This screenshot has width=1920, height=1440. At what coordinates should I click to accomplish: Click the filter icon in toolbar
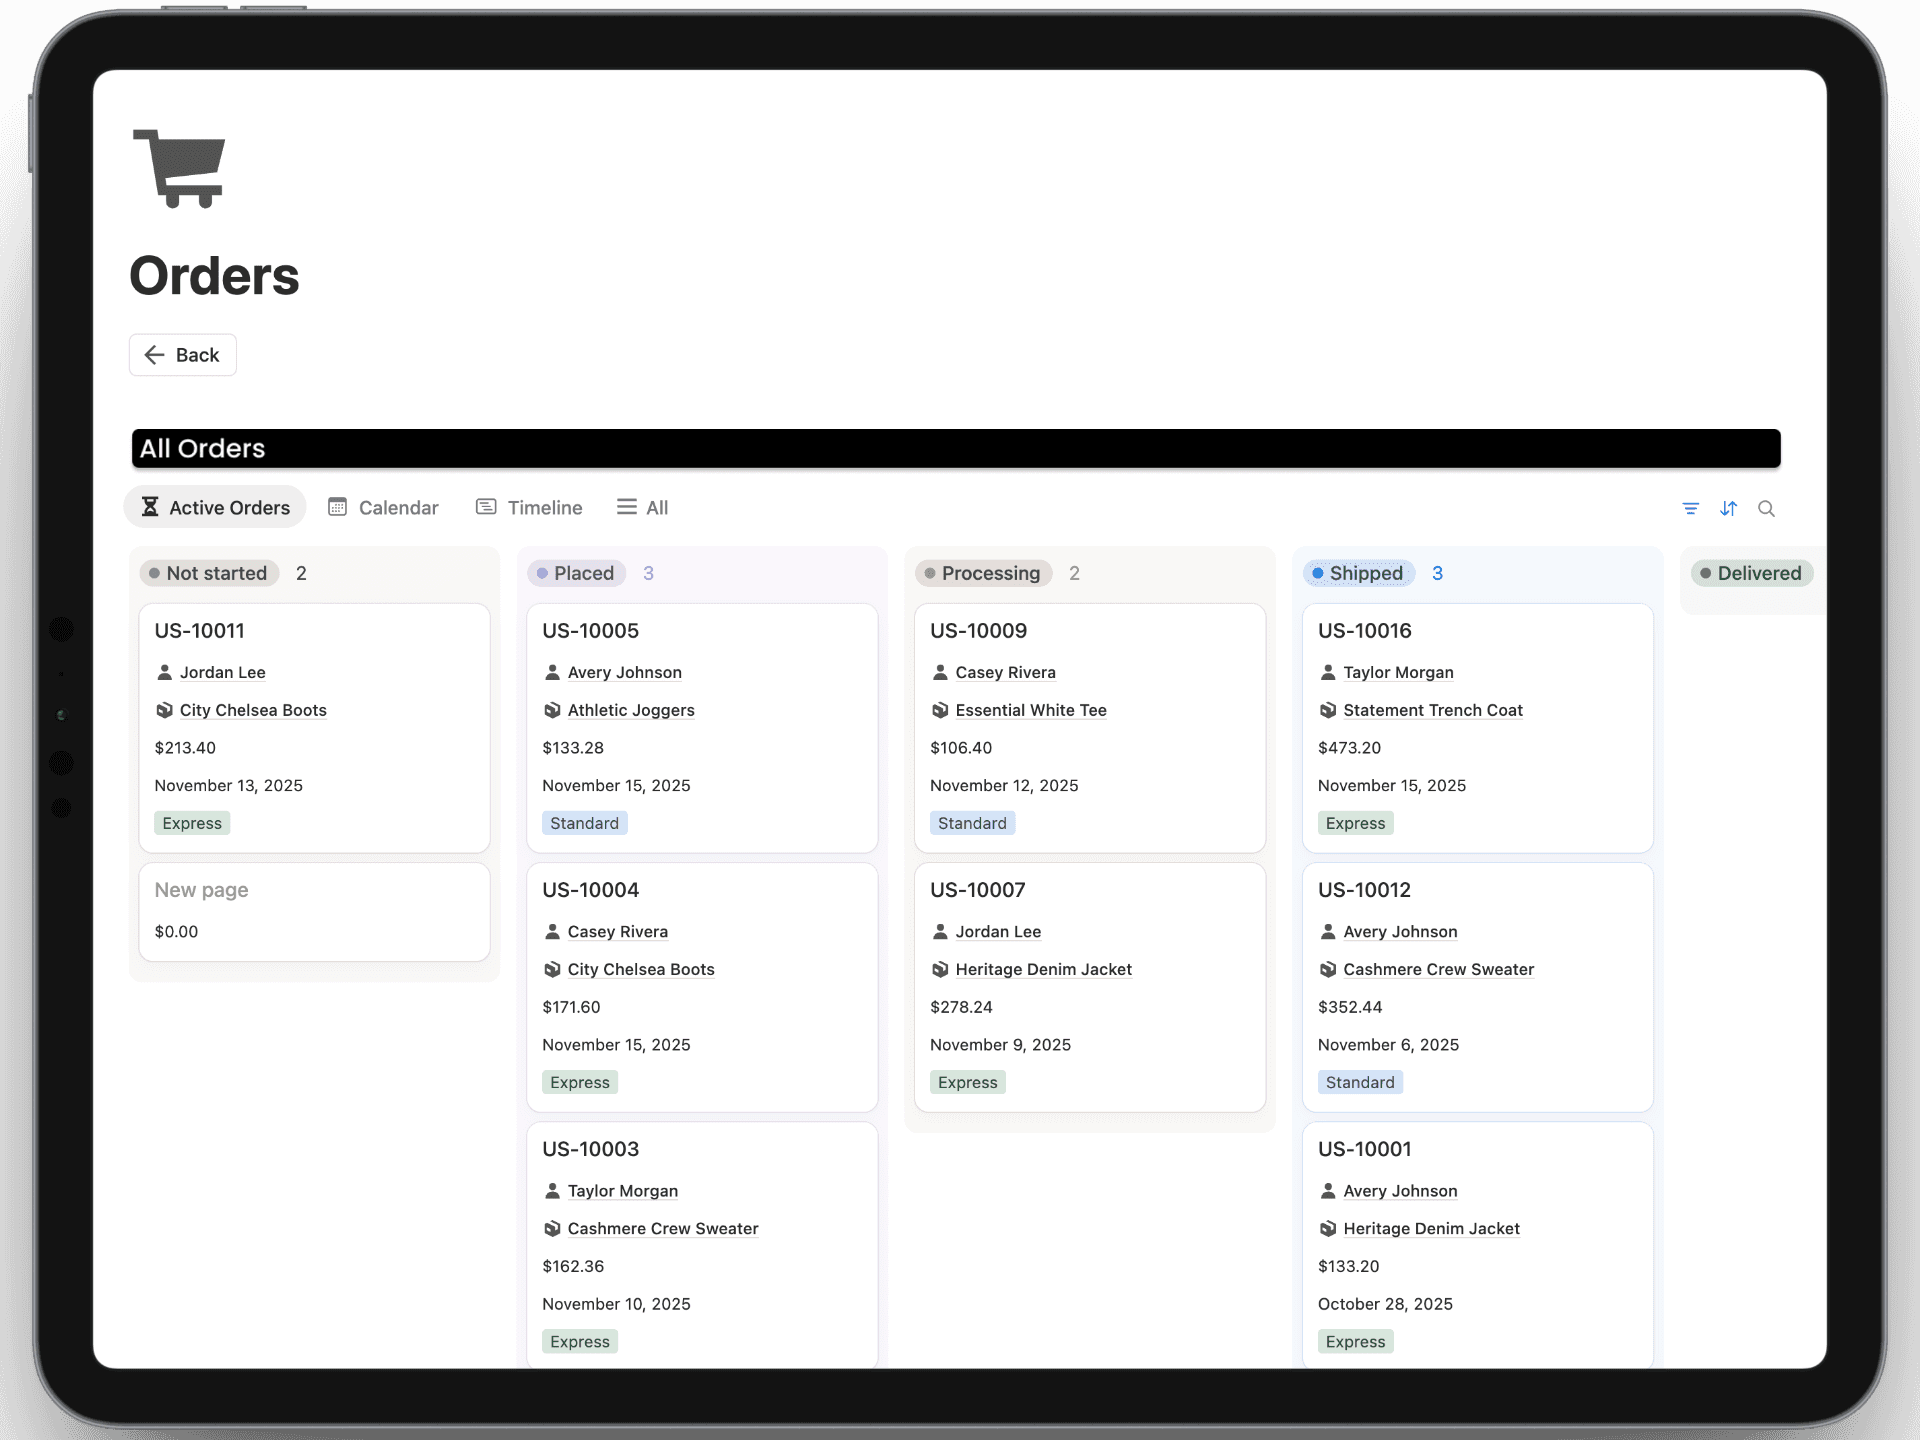coord(1690,509)
